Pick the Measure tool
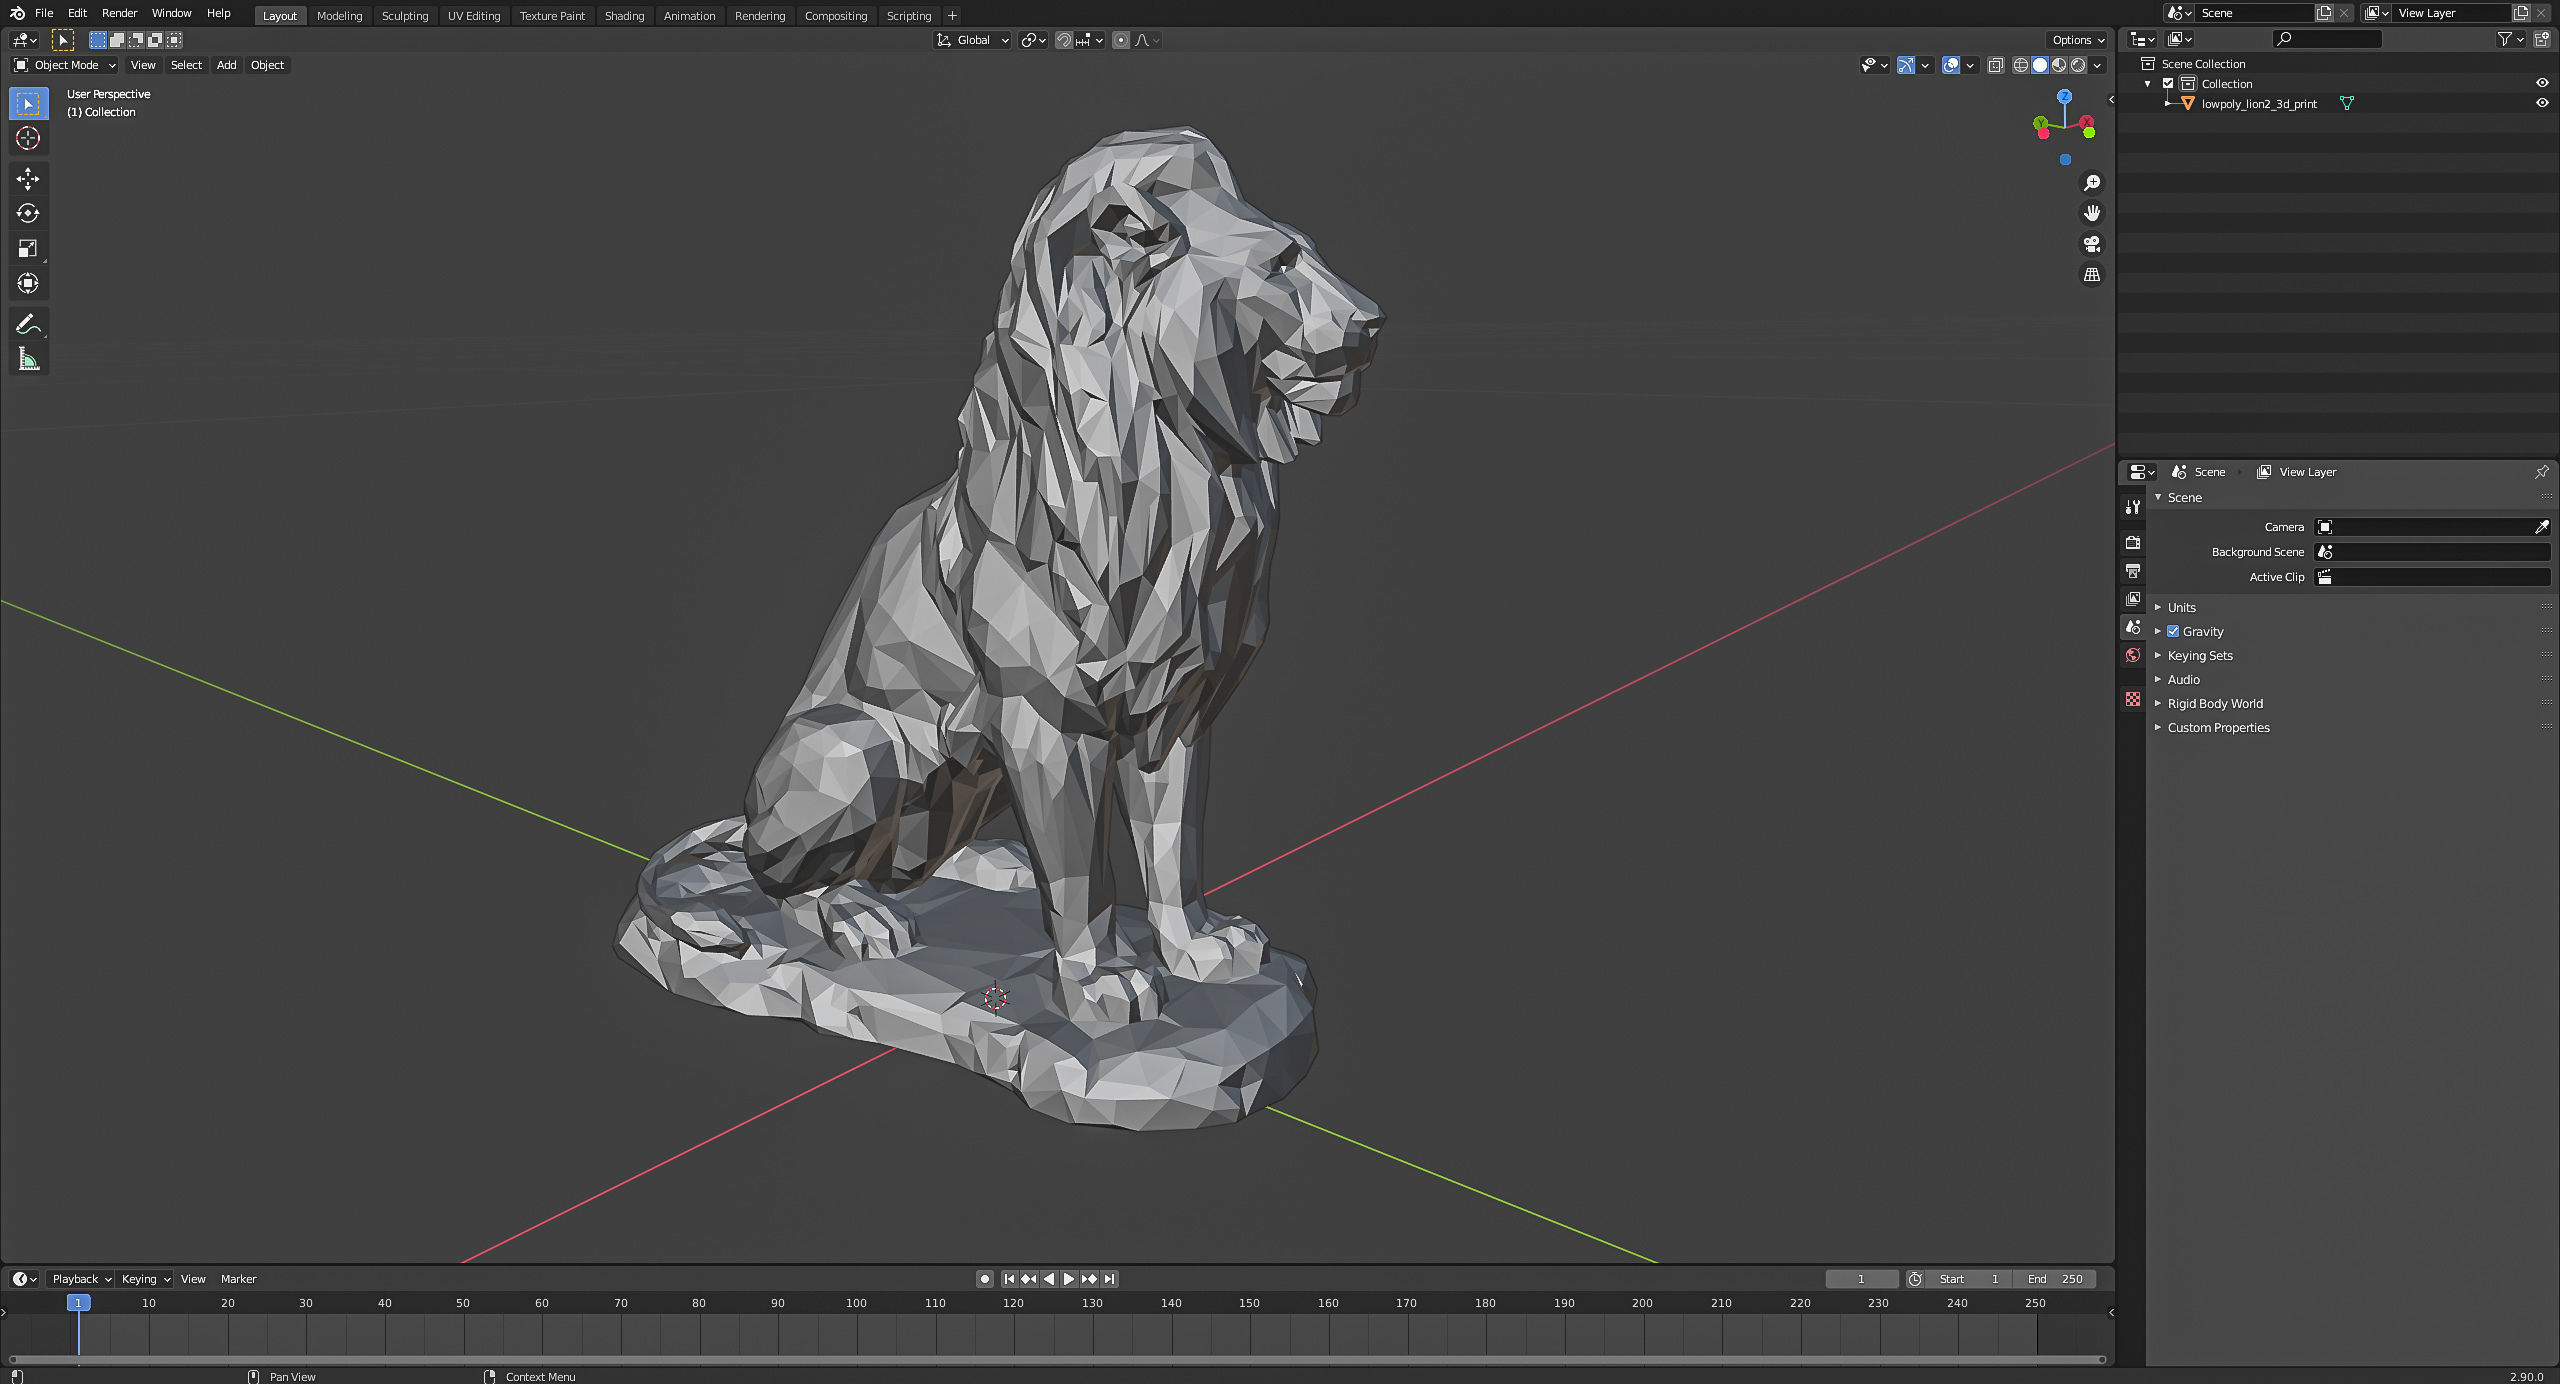Image resolution: width=2560 pixels, height=1384 pixels. point(28,359)
